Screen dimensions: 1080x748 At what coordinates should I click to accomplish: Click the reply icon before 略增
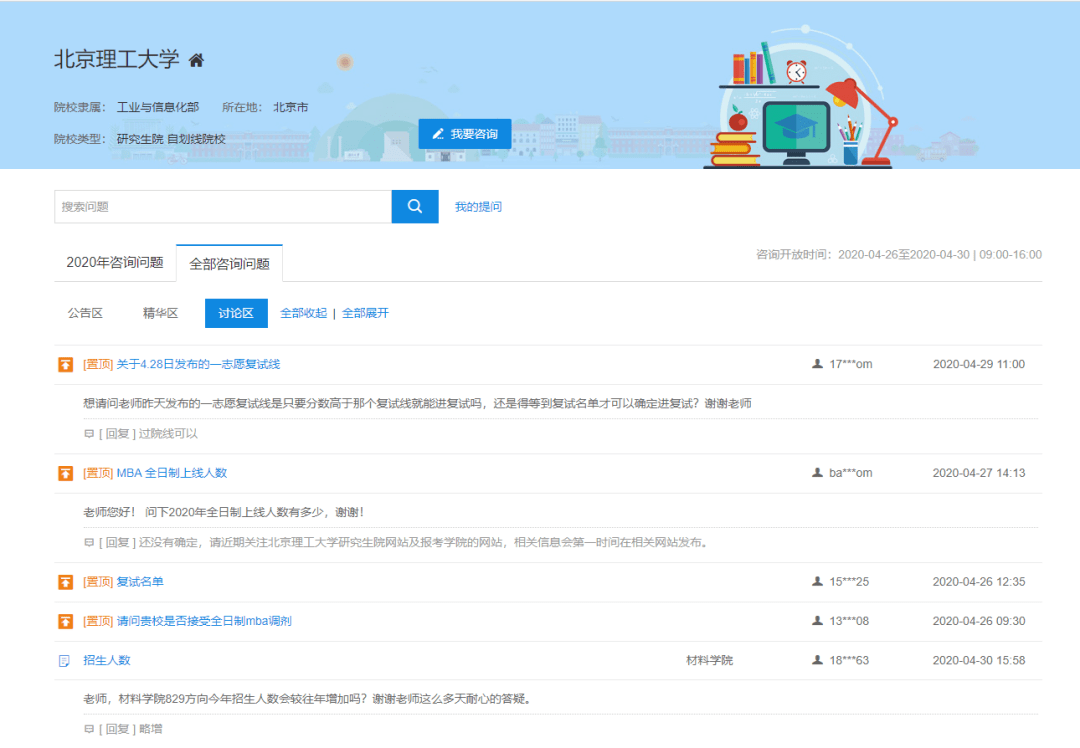tap(89, 729)
